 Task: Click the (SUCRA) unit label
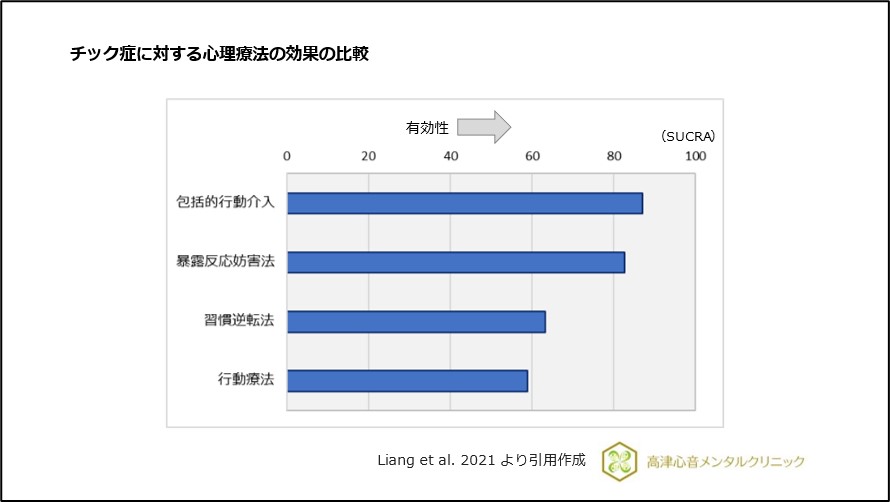[687, 136]
